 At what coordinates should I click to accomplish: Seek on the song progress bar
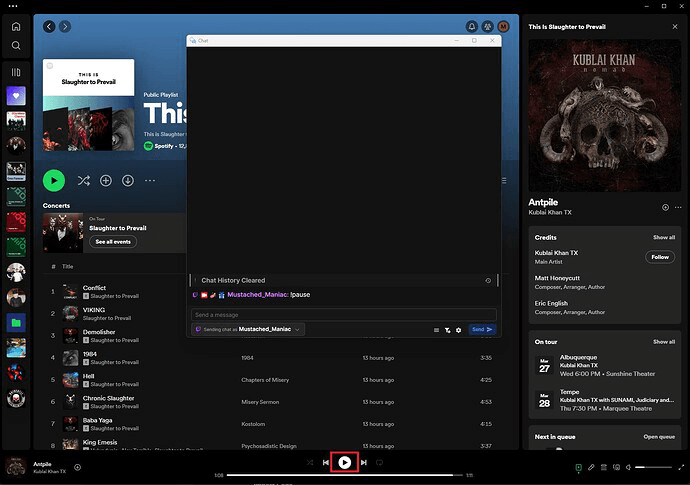(x=345, y=475)
